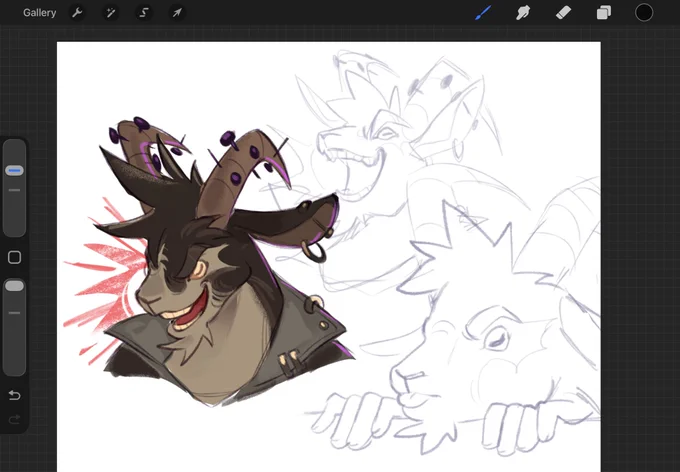
Task: Tap the square modify button in sidebar
Action: (14, 257)
